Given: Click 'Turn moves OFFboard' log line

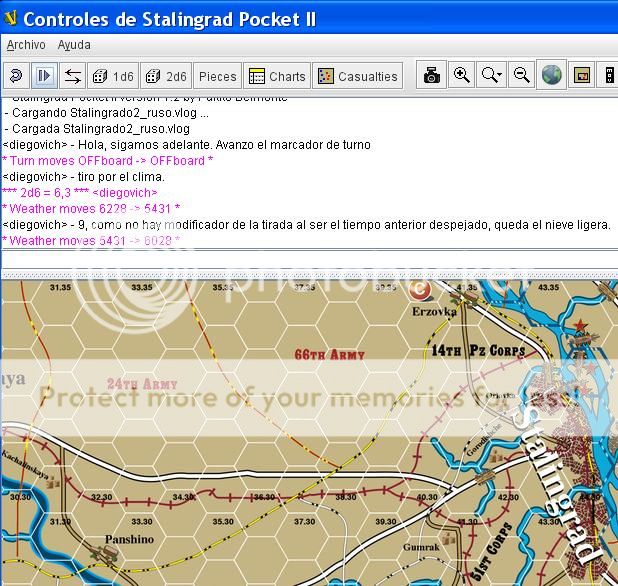Looking at the screenshot, I should [x=107, y=161].
